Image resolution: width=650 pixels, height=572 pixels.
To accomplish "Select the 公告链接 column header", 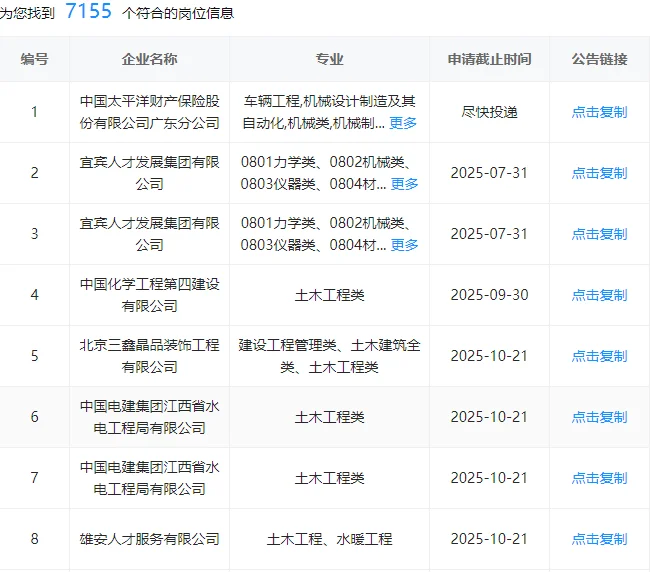I will [599, 59].
